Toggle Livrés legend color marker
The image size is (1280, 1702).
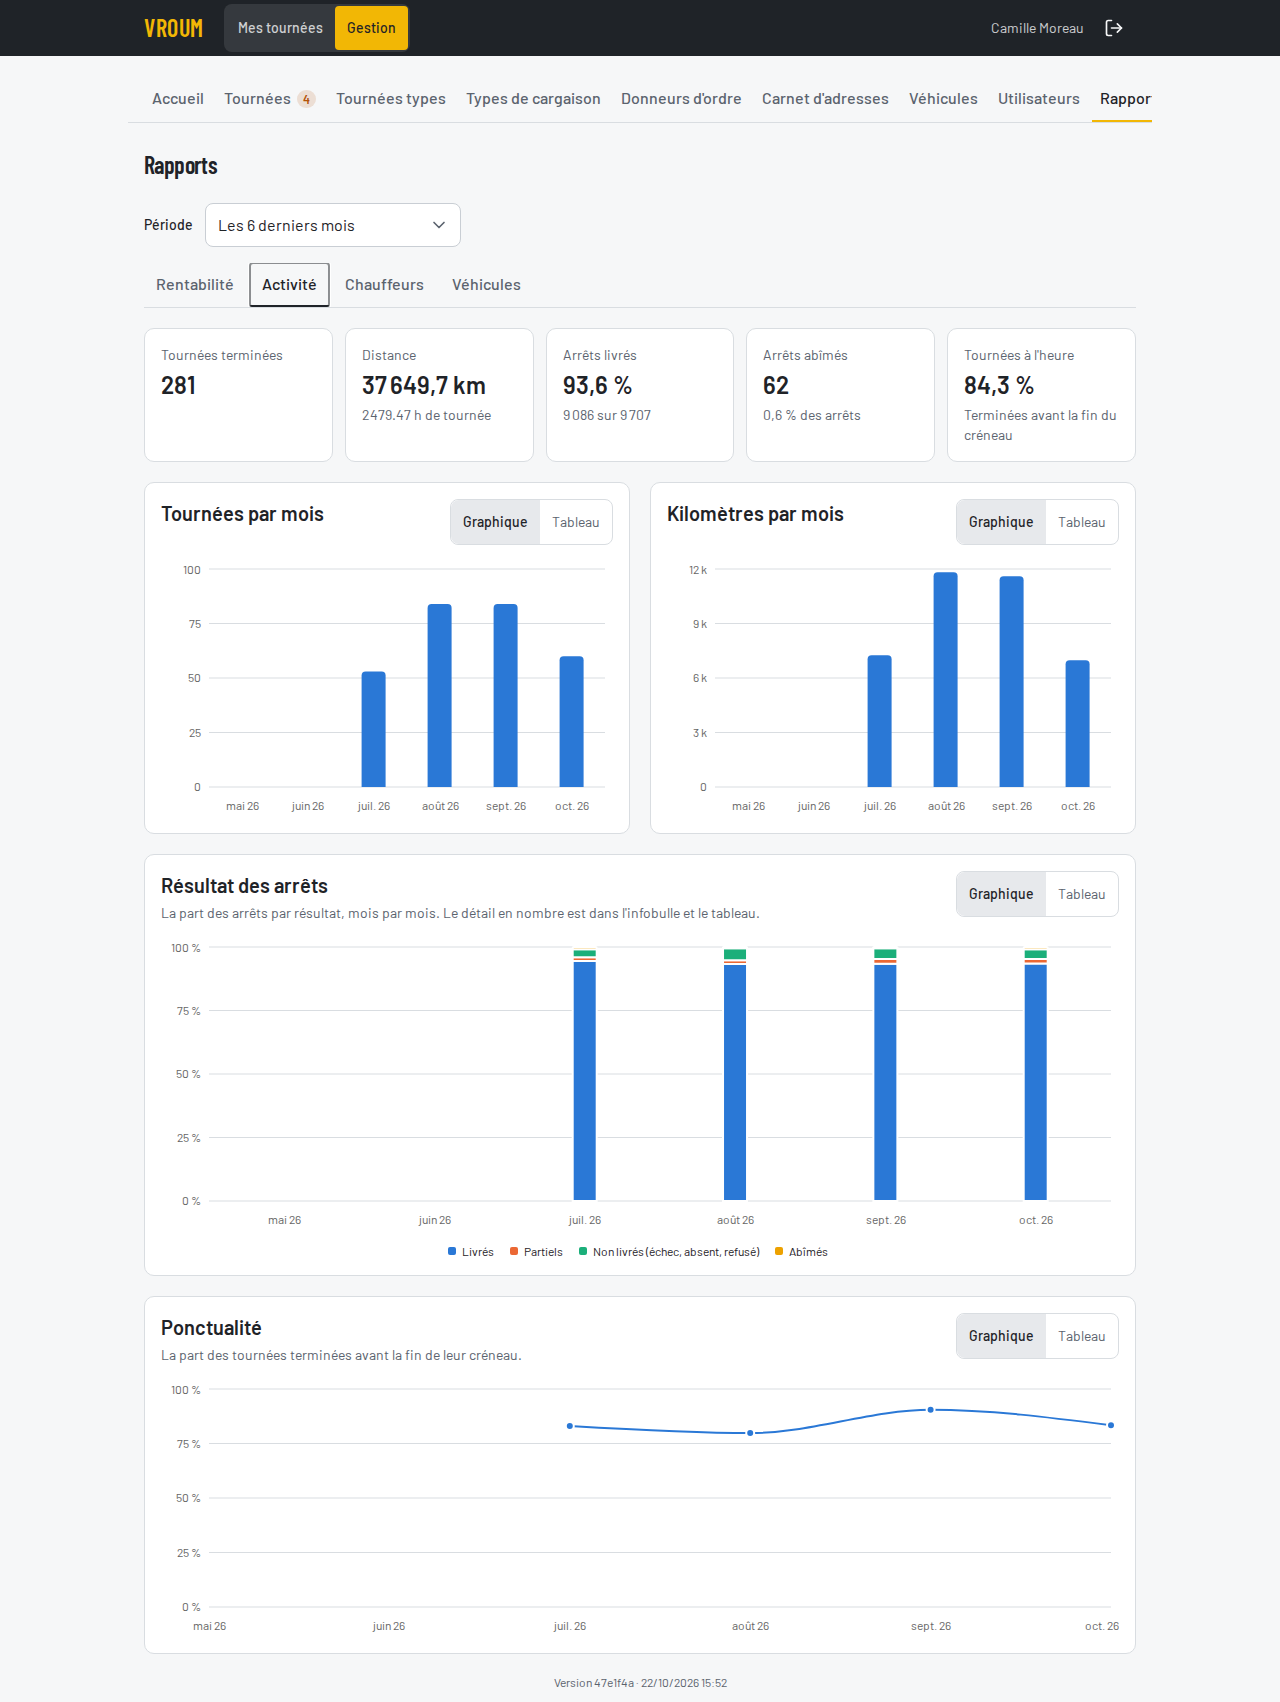pos(452,1252)
